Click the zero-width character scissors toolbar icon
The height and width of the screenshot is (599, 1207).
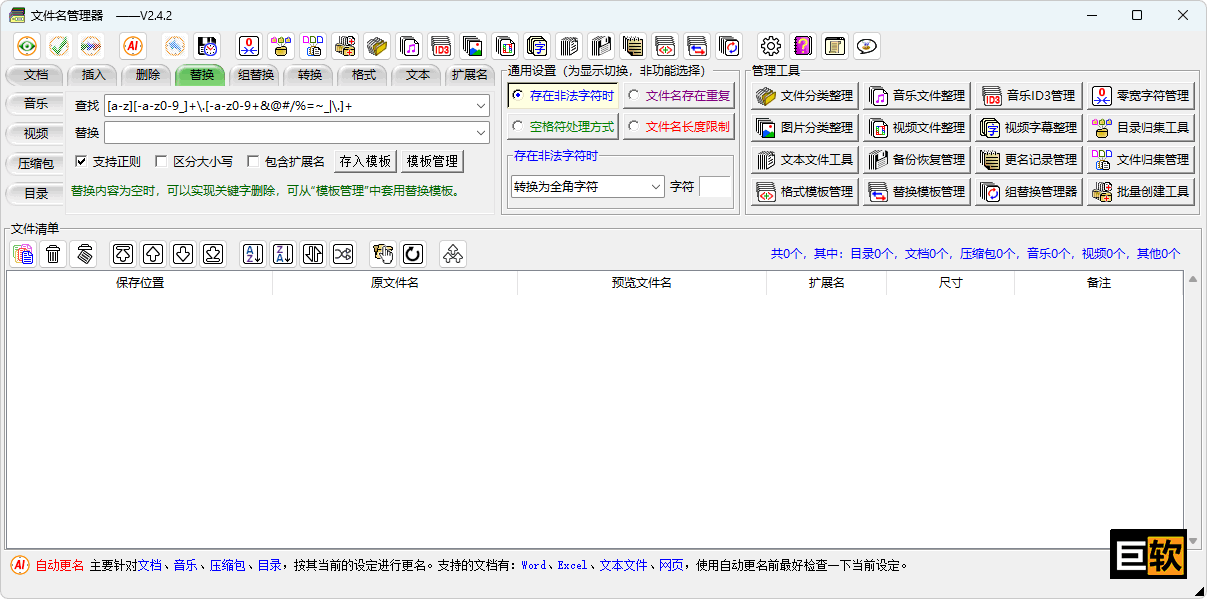point(248,45)
